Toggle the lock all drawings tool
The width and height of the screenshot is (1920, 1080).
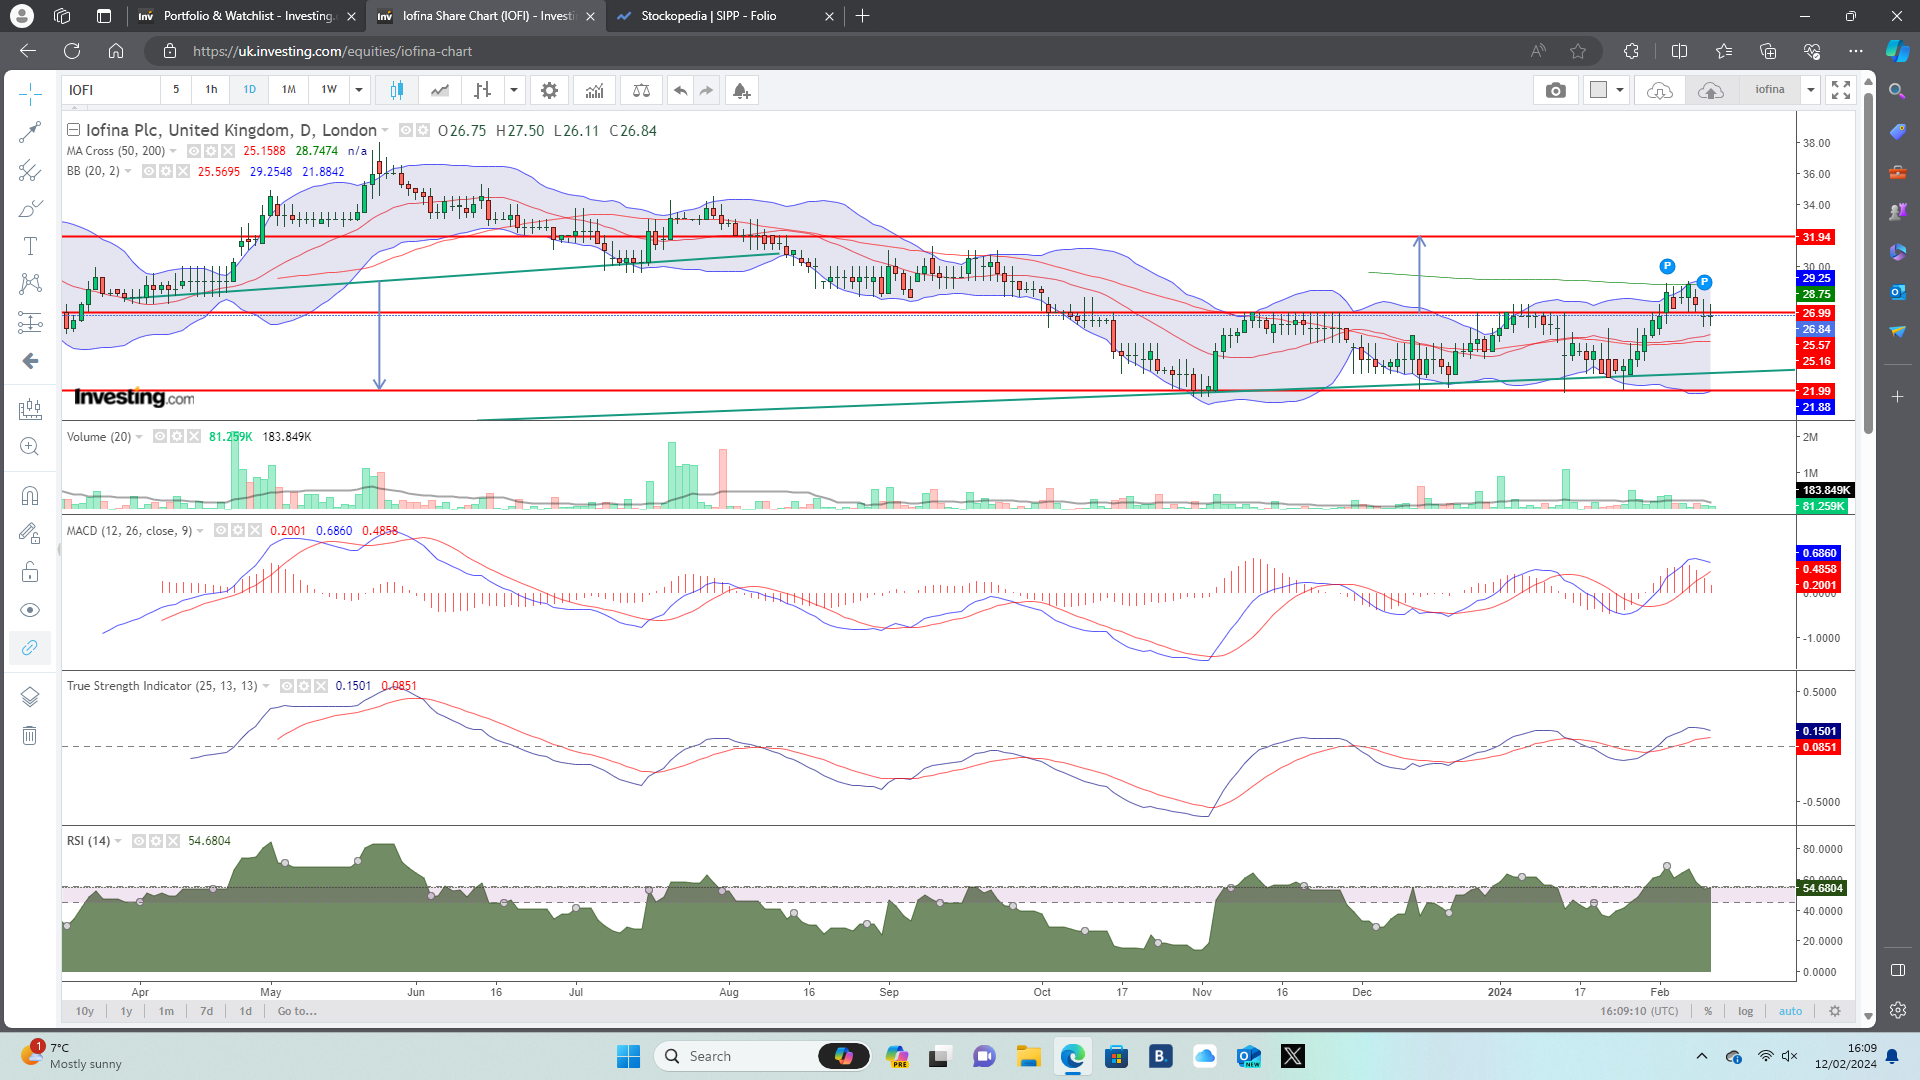(x=30, y=572)
